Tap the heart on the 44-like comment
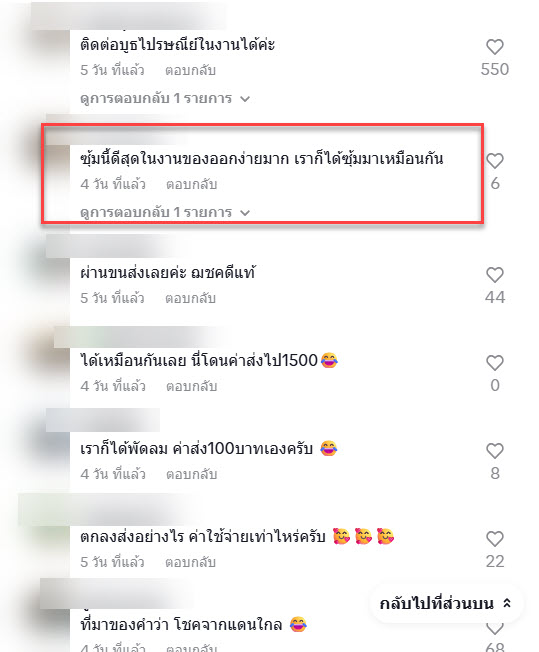This screenshot has height=652, width=539. tap(494, 275)
